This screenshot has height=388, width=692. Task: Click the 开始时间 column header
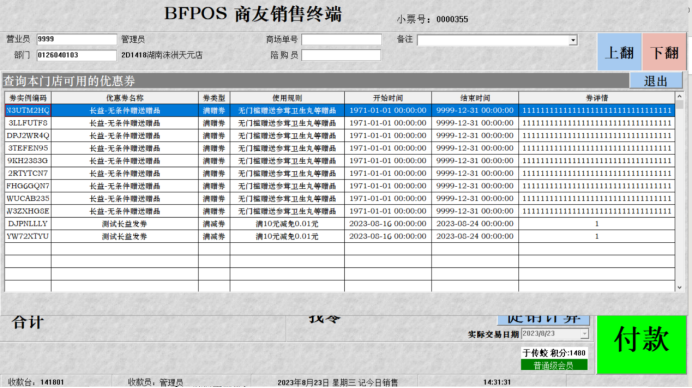(x=388, y=98)
